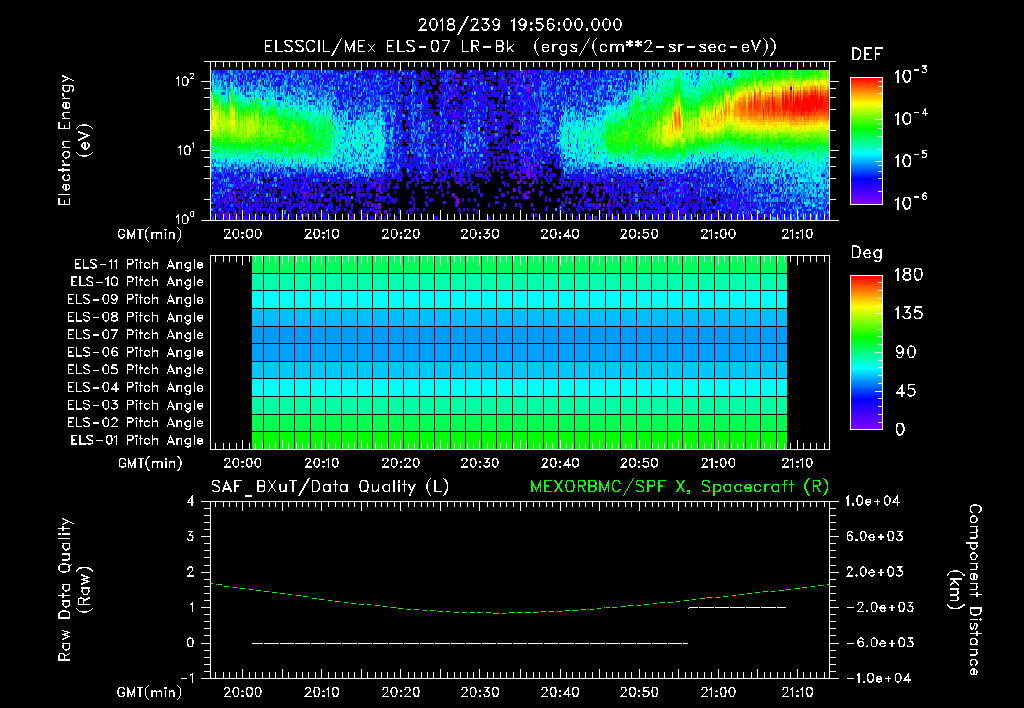The image size is (1024, 708).
Task: Click the Deg color bar label
Action: [x=867, y=253]
